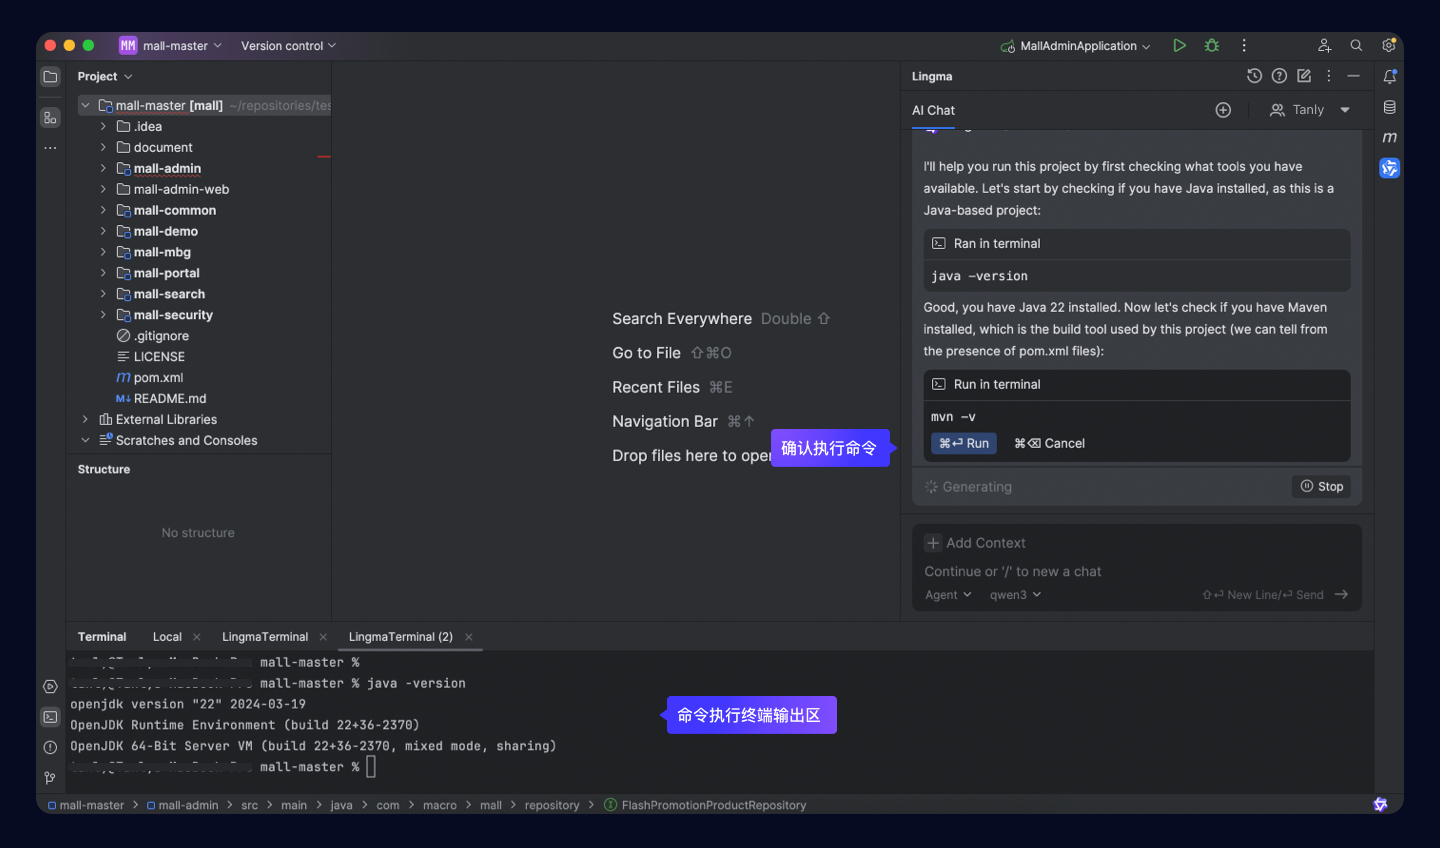
Task: Add Context to the chat
Action: coord(976,543)
